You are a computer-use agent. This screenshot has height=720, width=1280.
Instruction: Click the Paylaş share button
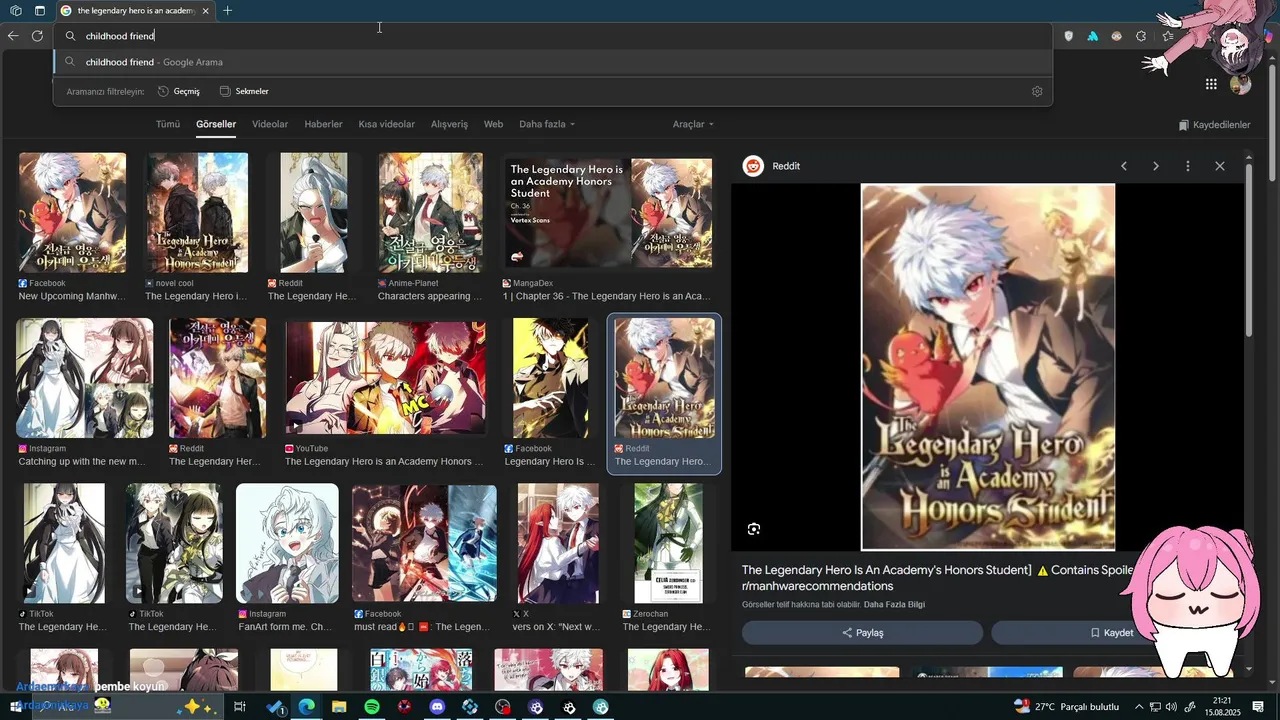point(862,633)
